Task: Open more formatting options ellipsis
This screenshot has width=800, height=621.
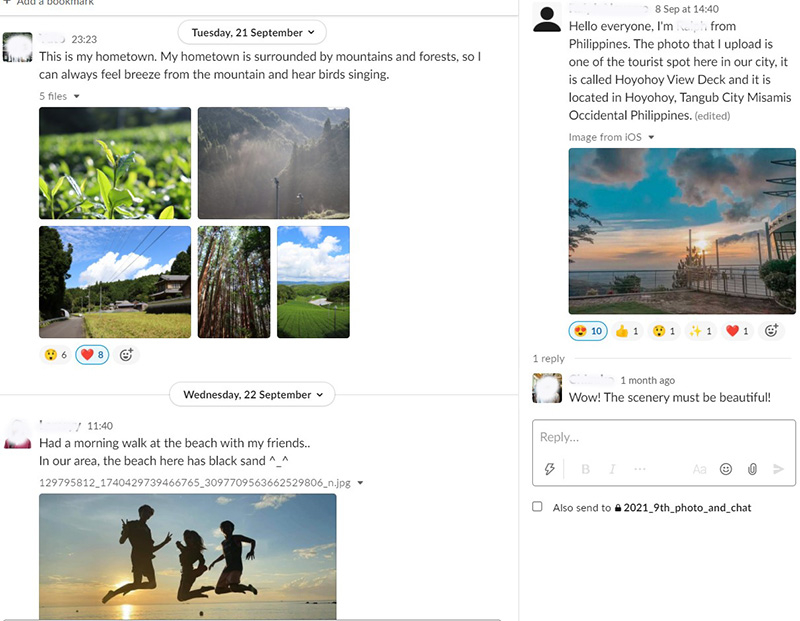Action: coord(640,468)
